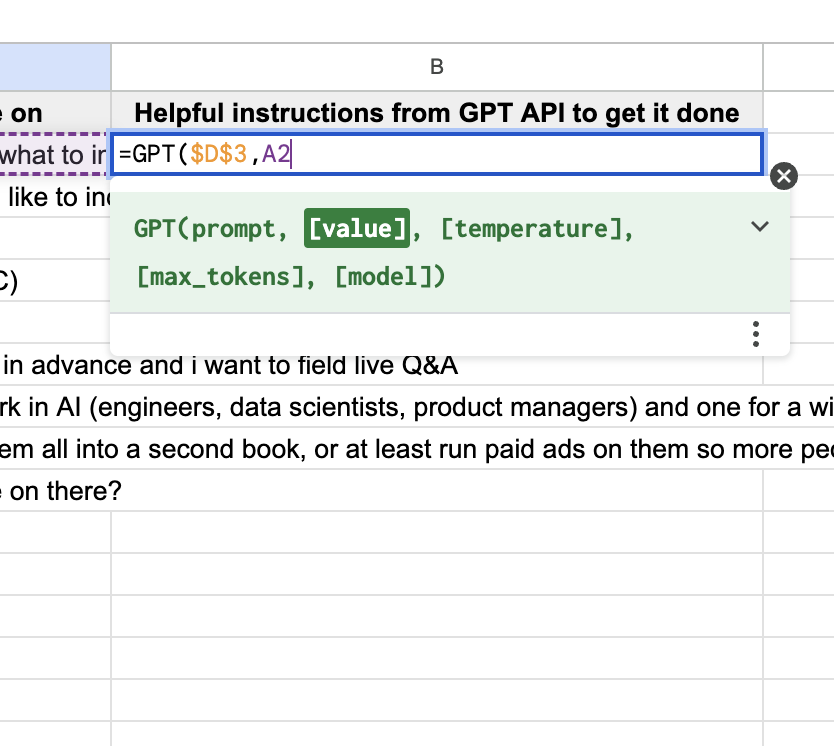Click the GPT function name in the help popup
The image size is (834, 746).
point(160,228)
